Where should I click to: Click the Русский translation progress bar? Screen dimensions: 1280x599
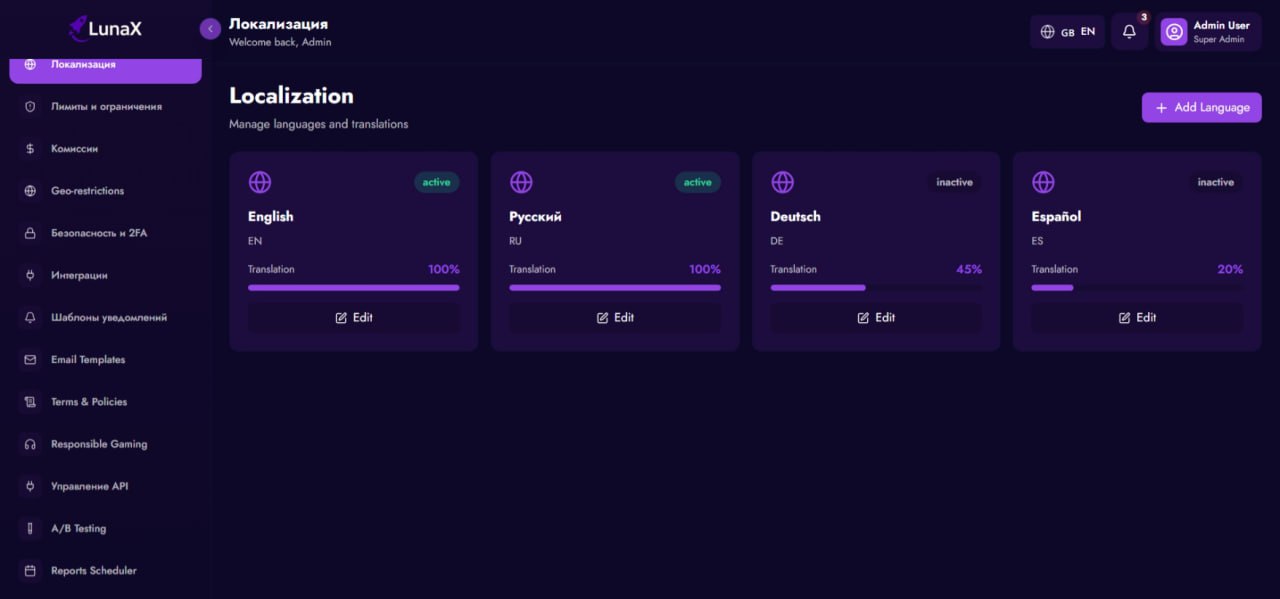(x=615, y=288)
